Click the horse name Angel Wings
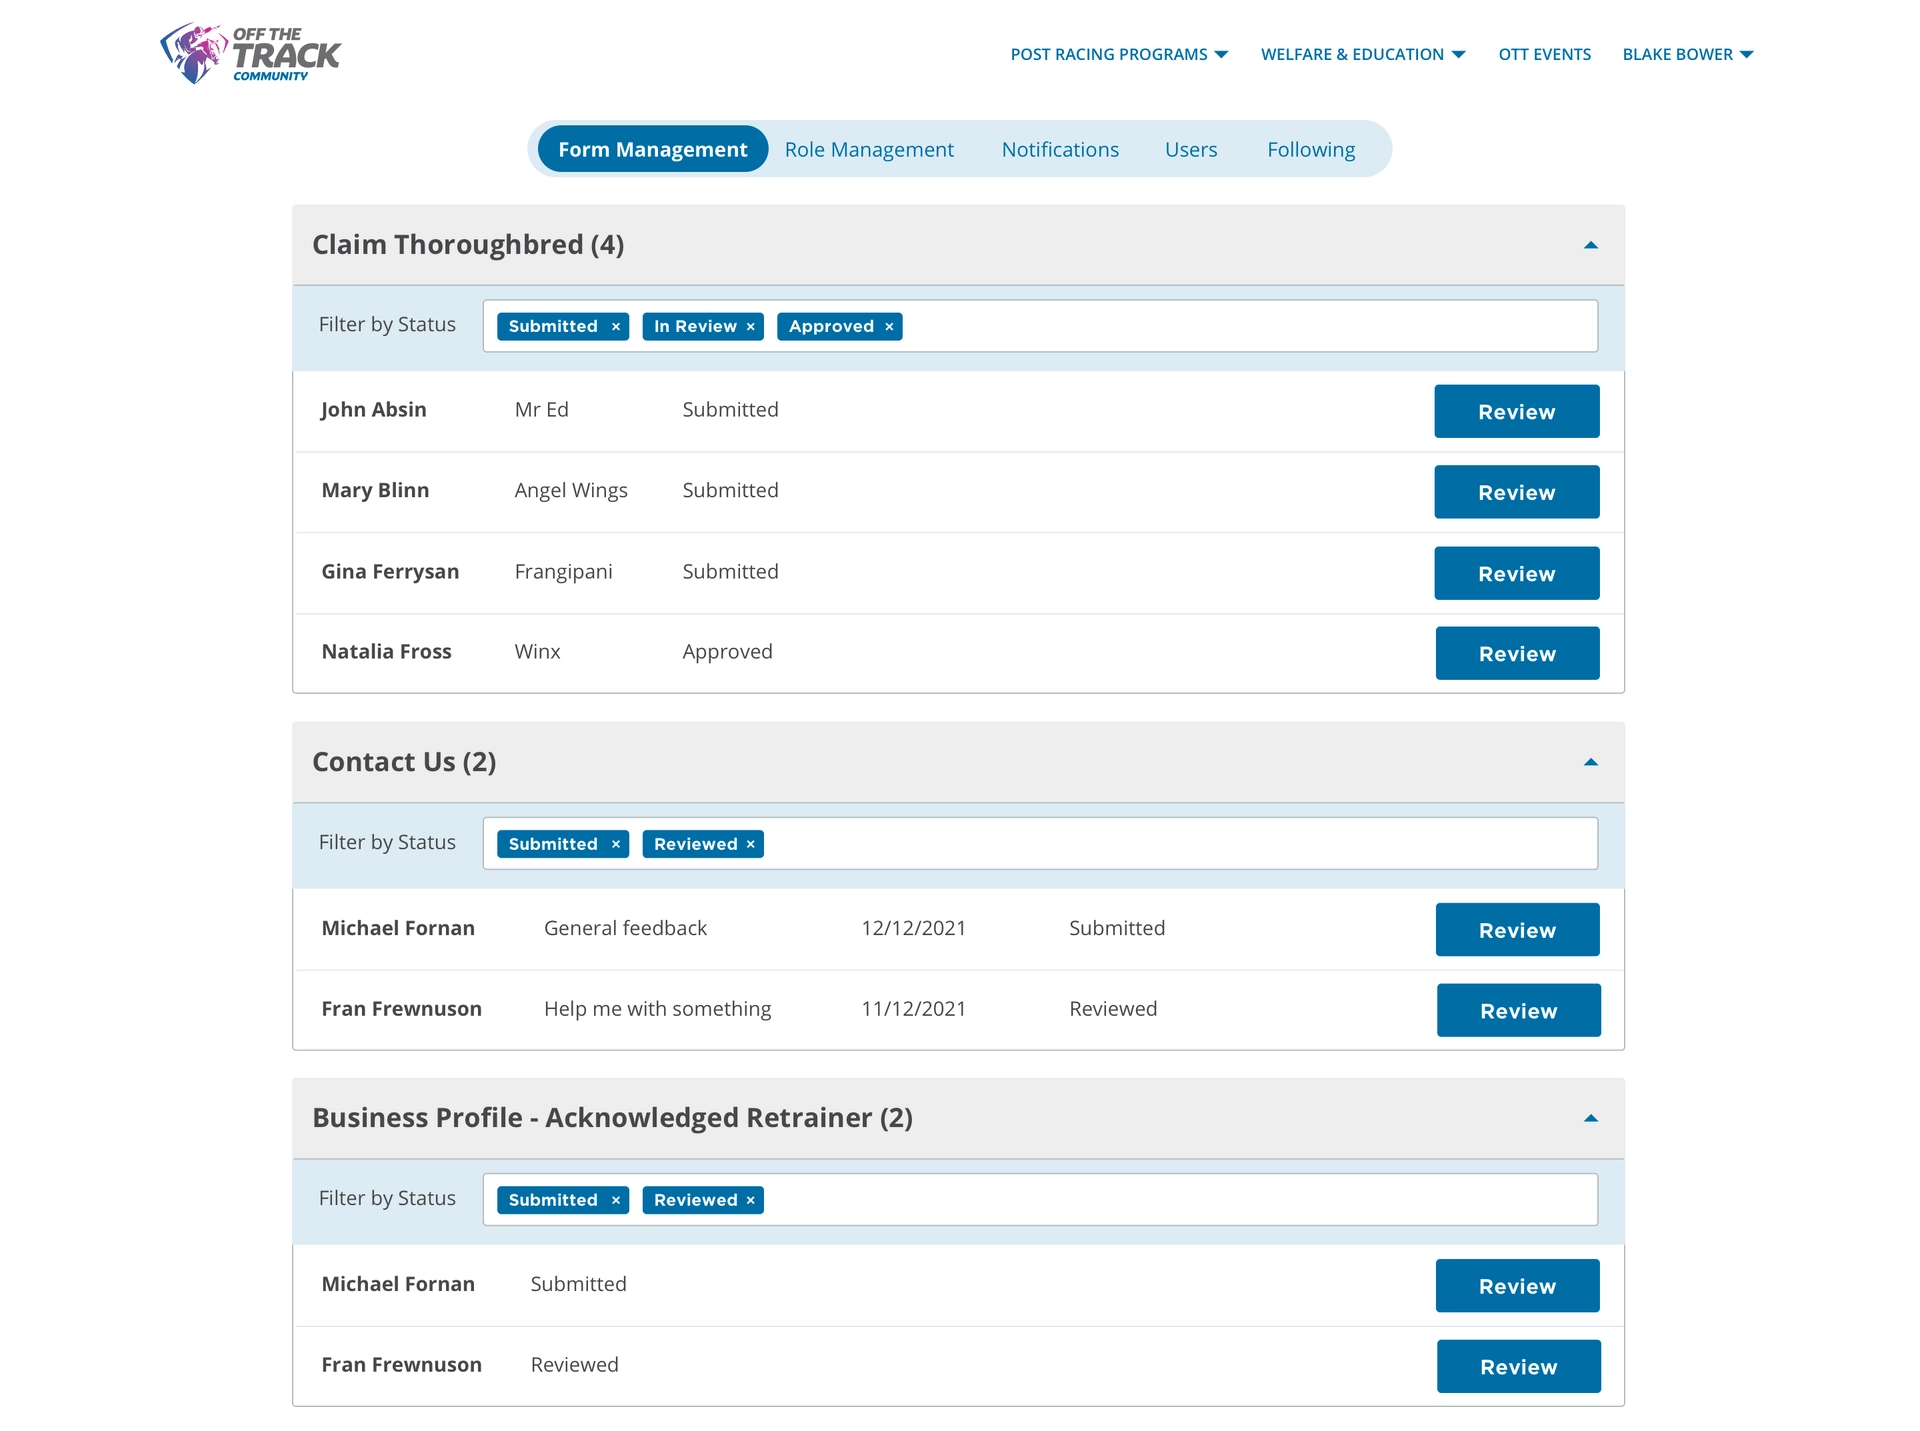This screenshot has width=1920, height=1431. click(571, 491)
